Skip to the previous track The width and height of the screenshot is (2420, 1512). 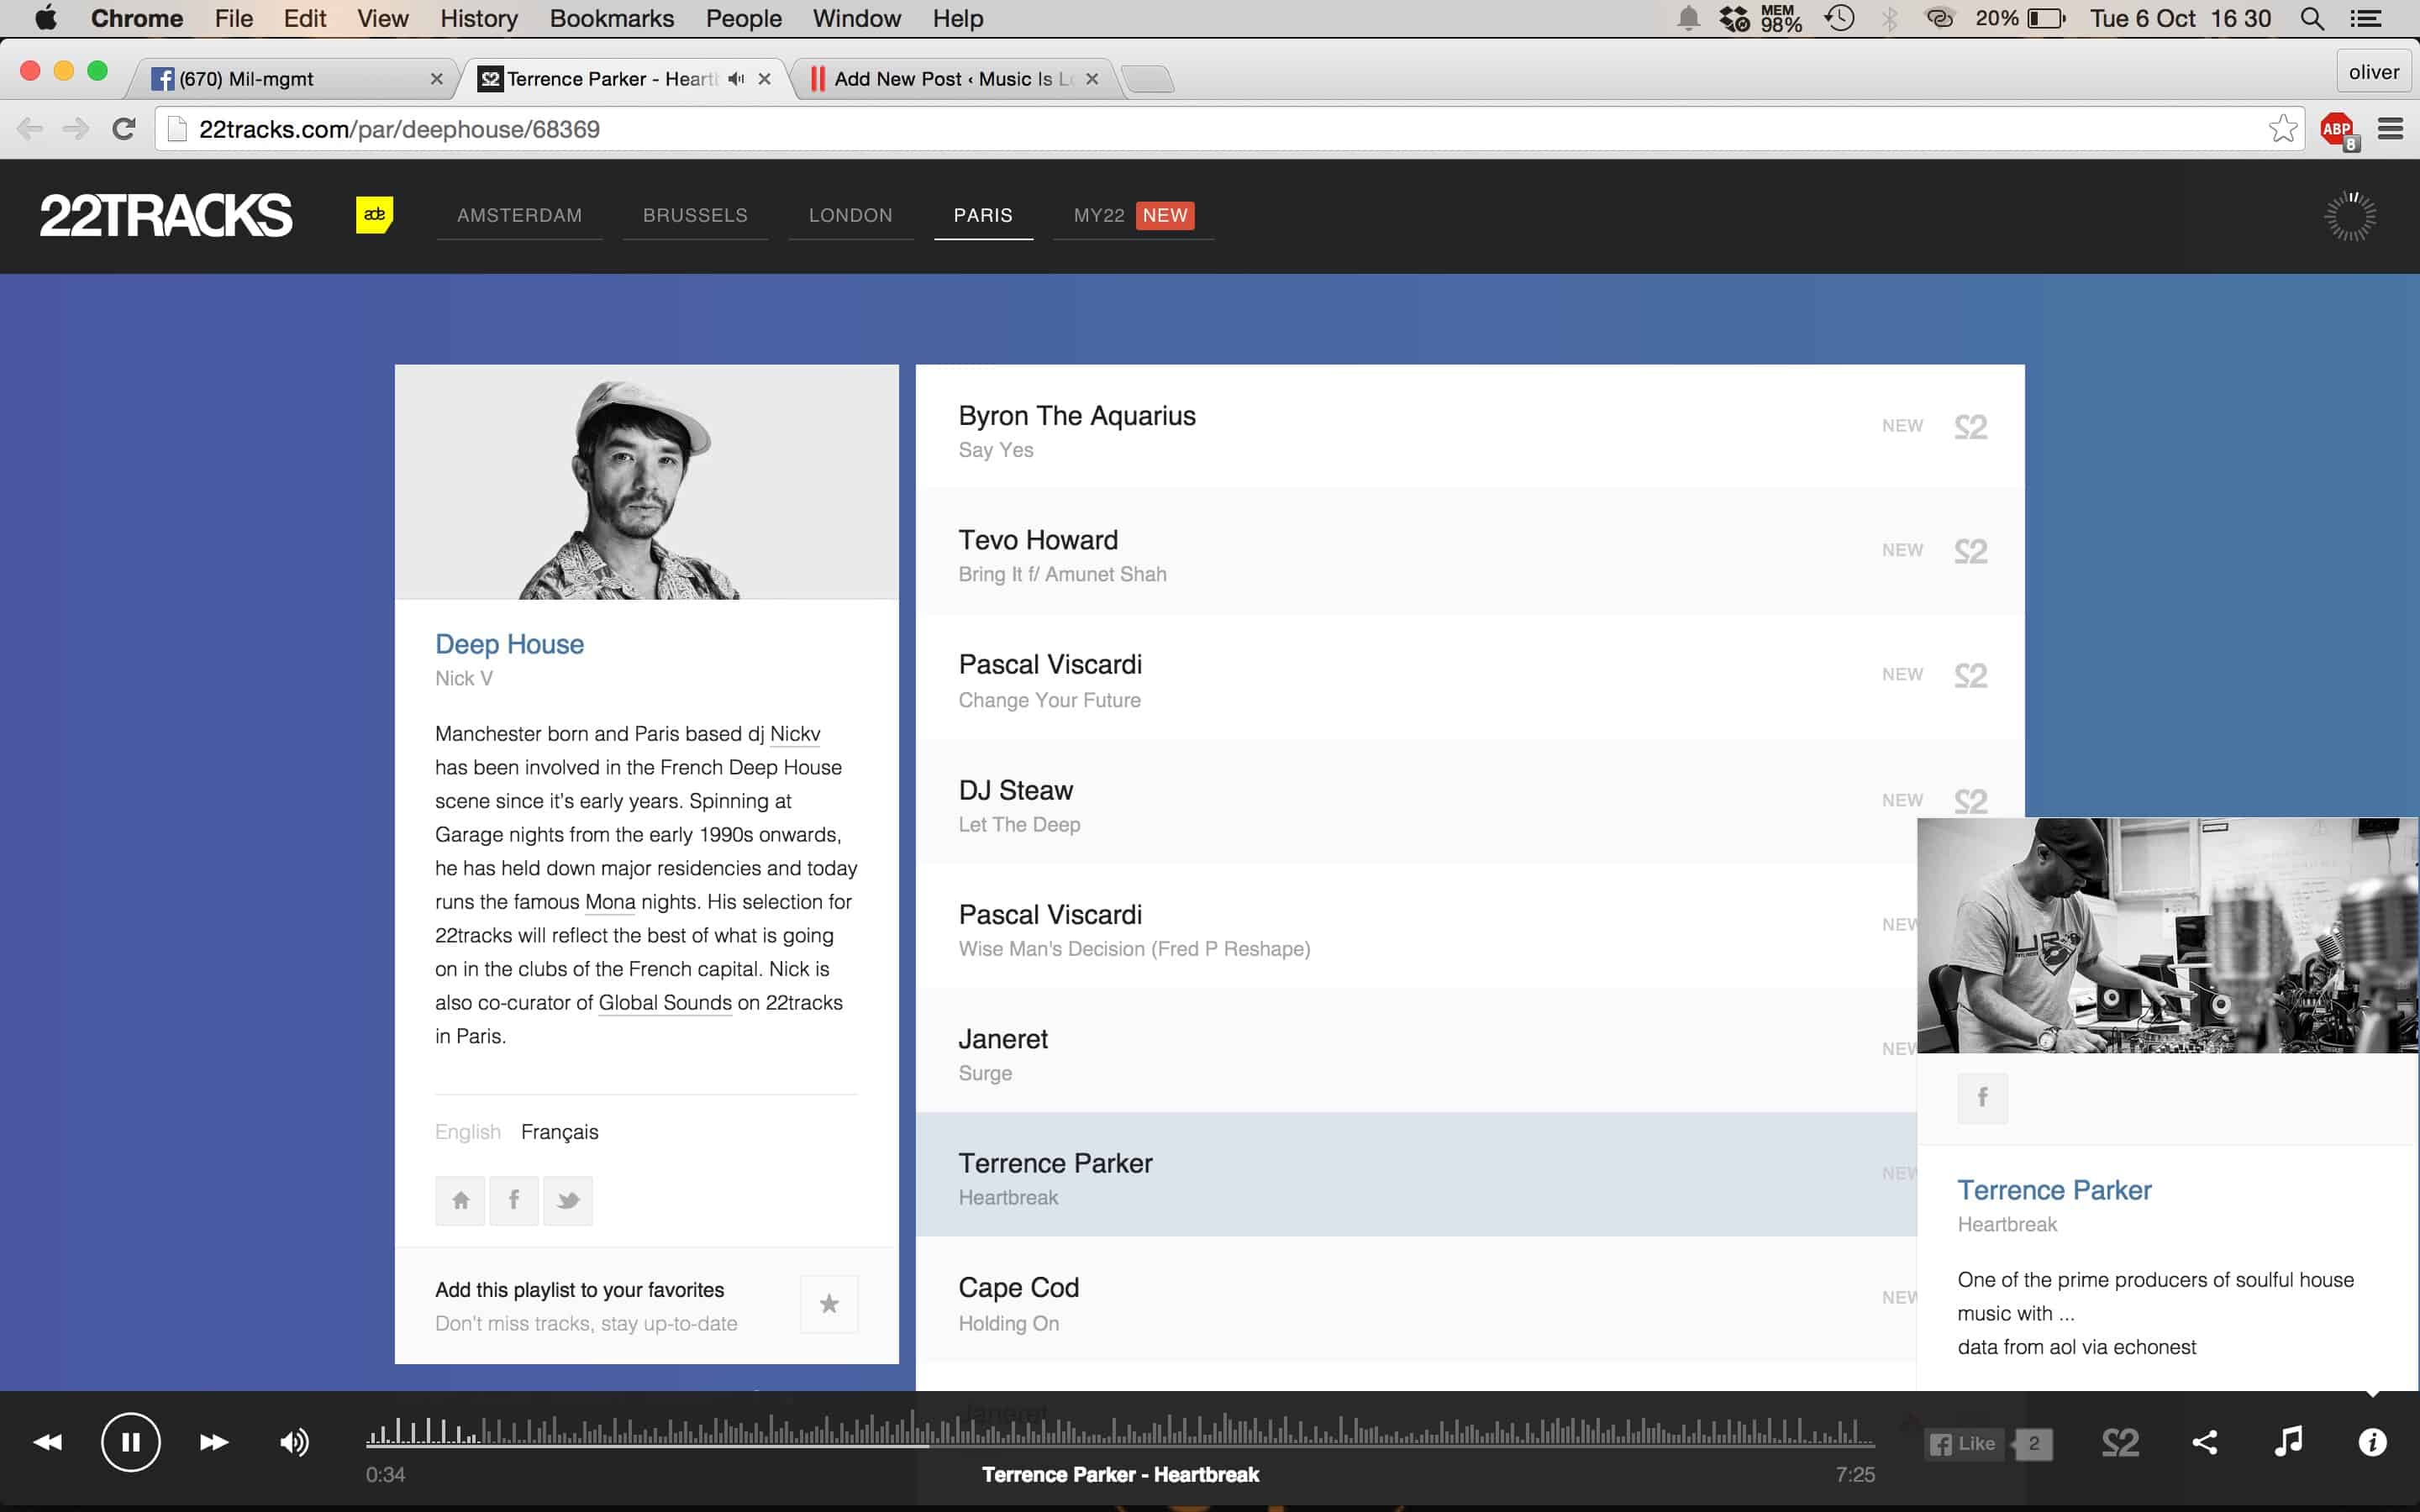48,1442
